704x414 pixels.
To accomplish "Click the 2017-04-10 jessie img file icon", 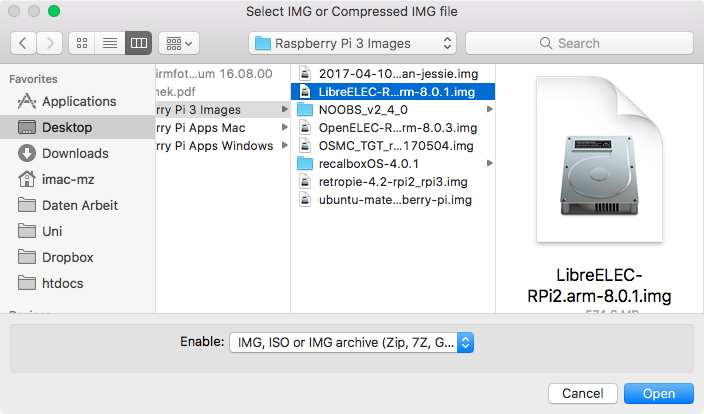I will pos(305,74).
